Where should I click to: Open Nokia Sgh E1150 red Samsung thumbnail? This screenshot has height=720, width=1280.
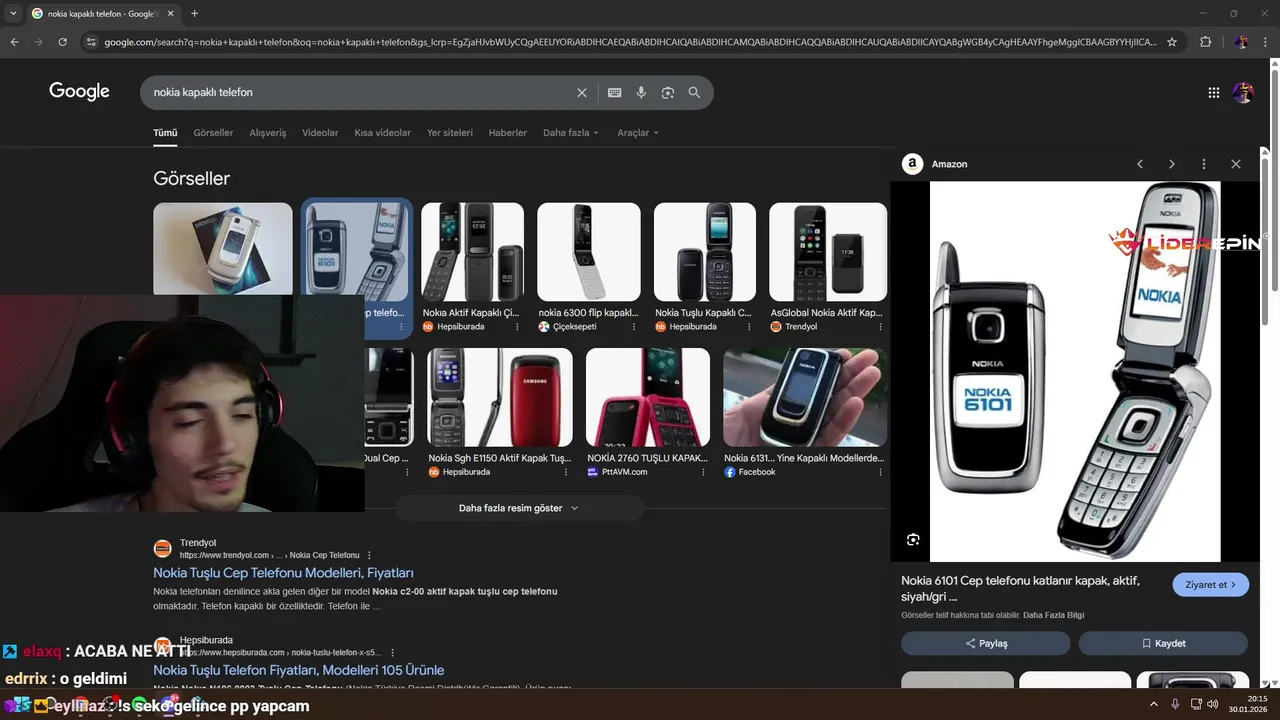[500, 397]
